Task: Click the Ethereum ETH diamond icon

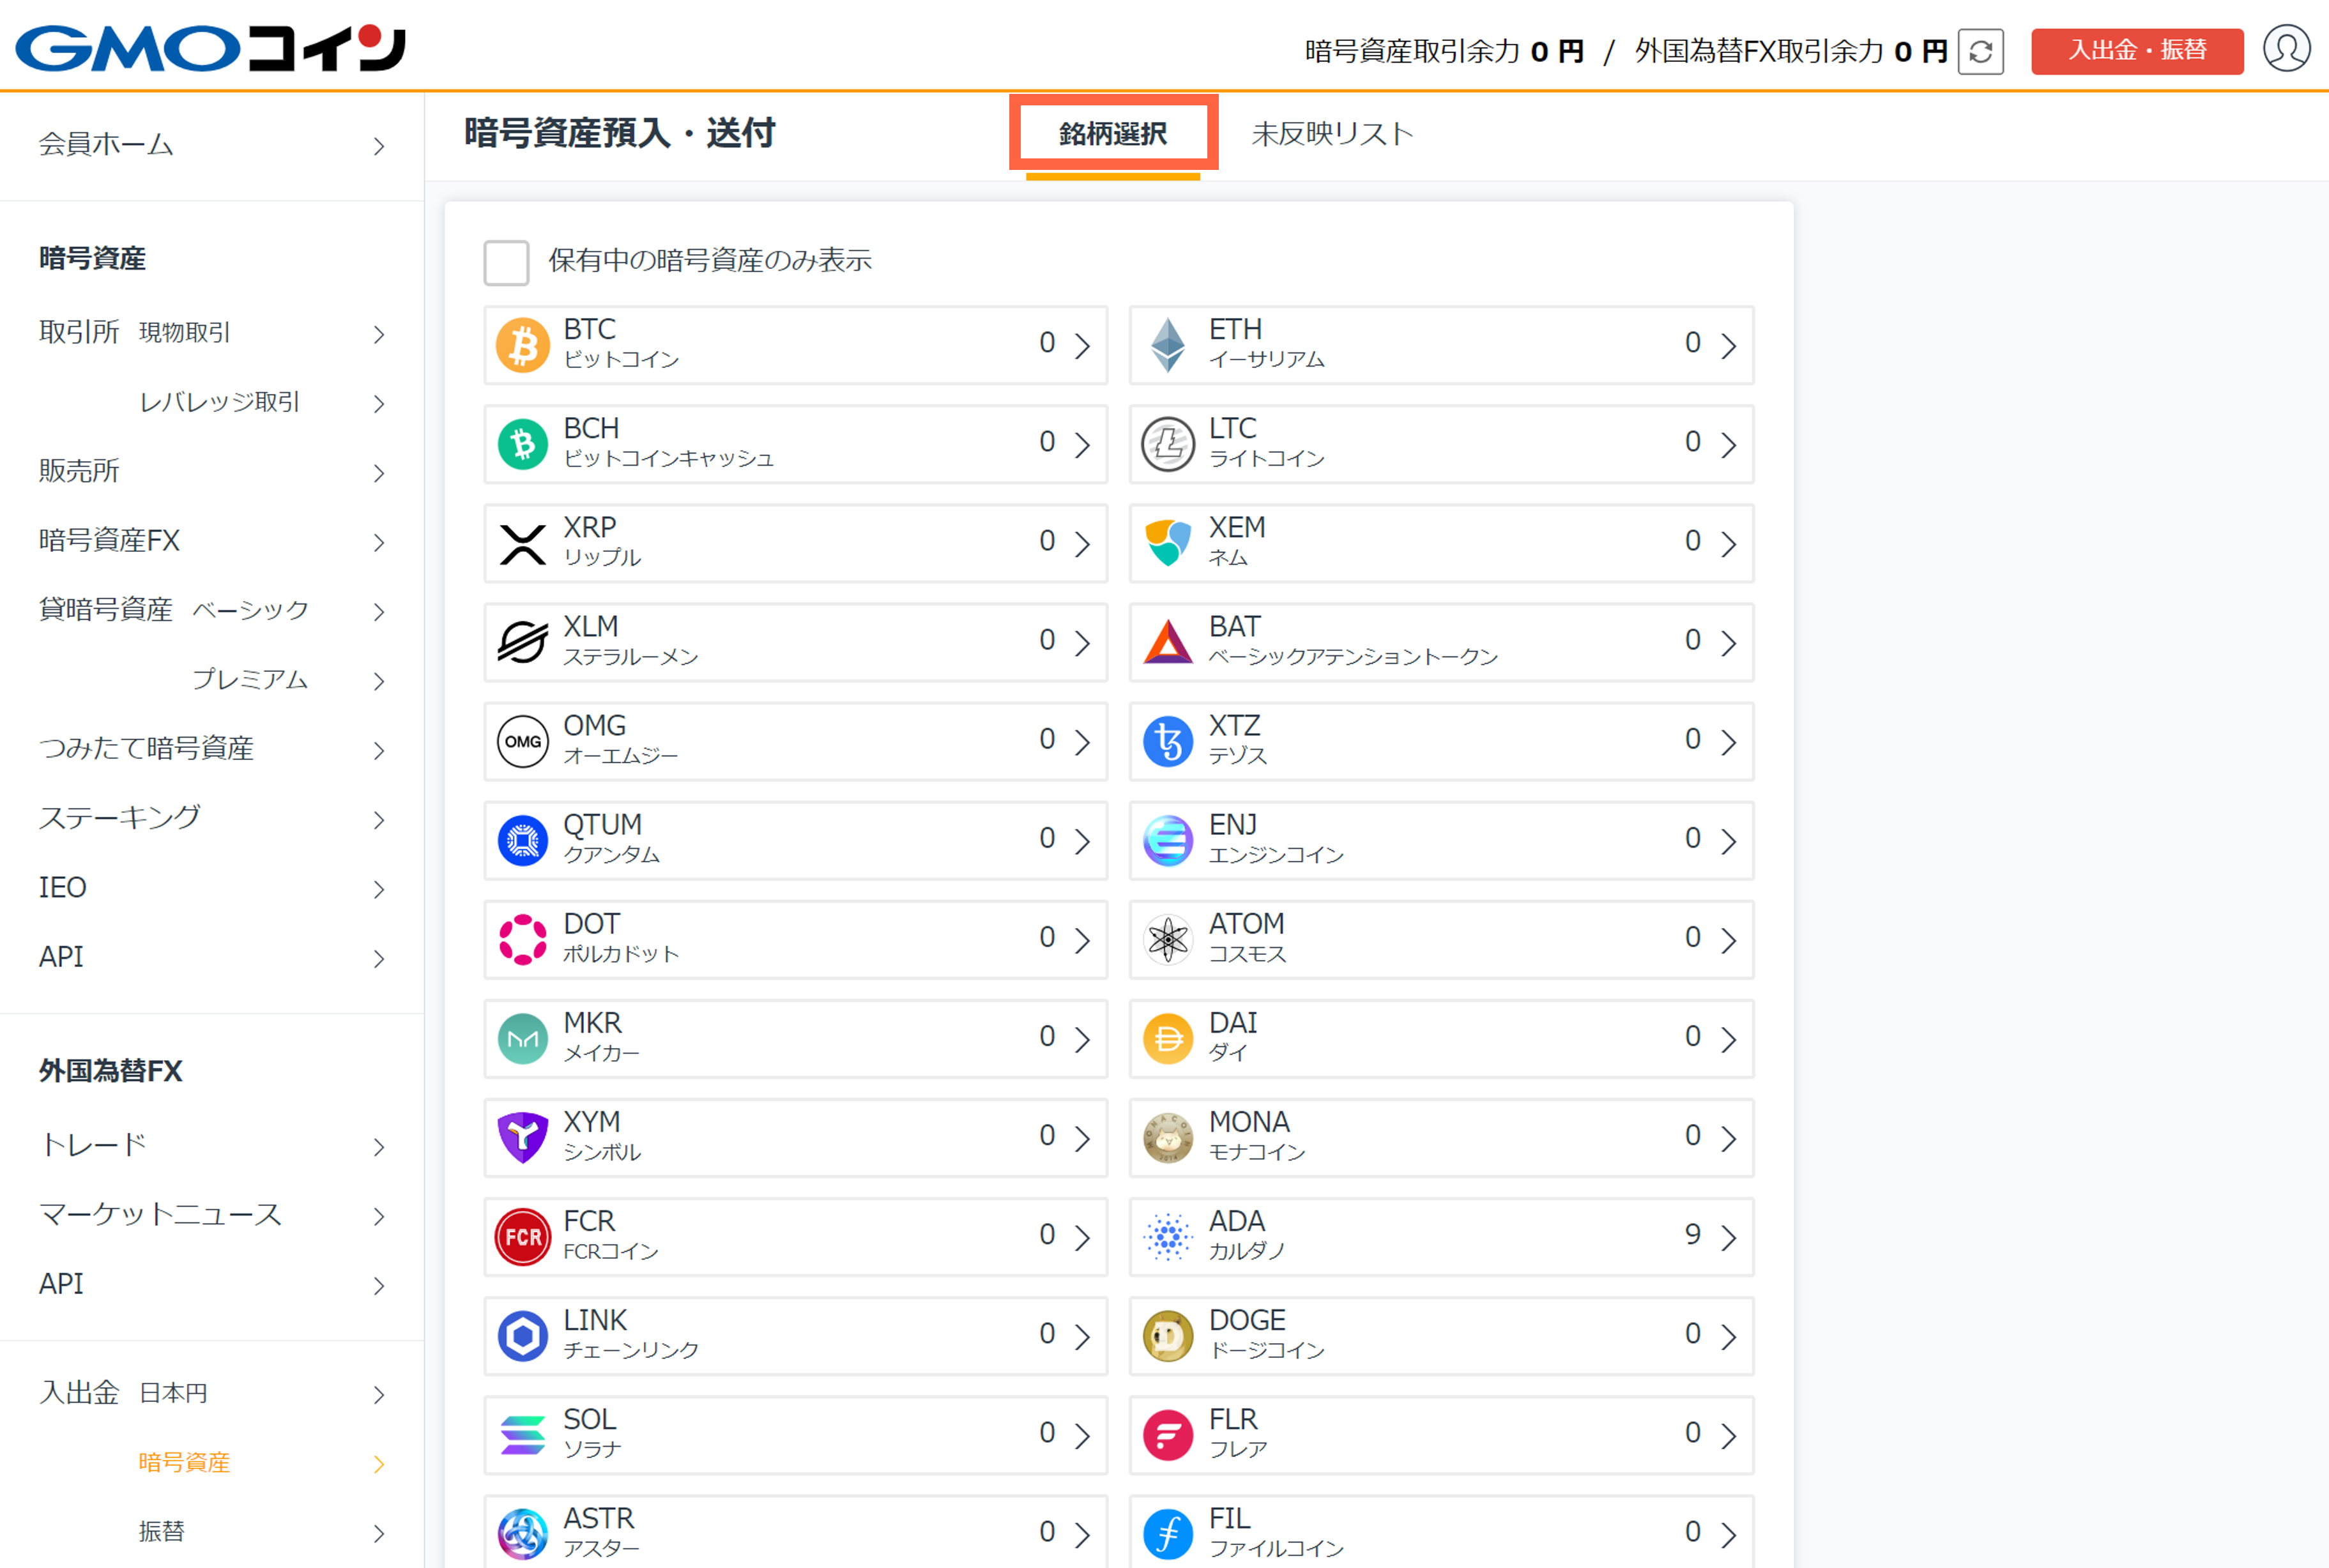Action: 1167,345
